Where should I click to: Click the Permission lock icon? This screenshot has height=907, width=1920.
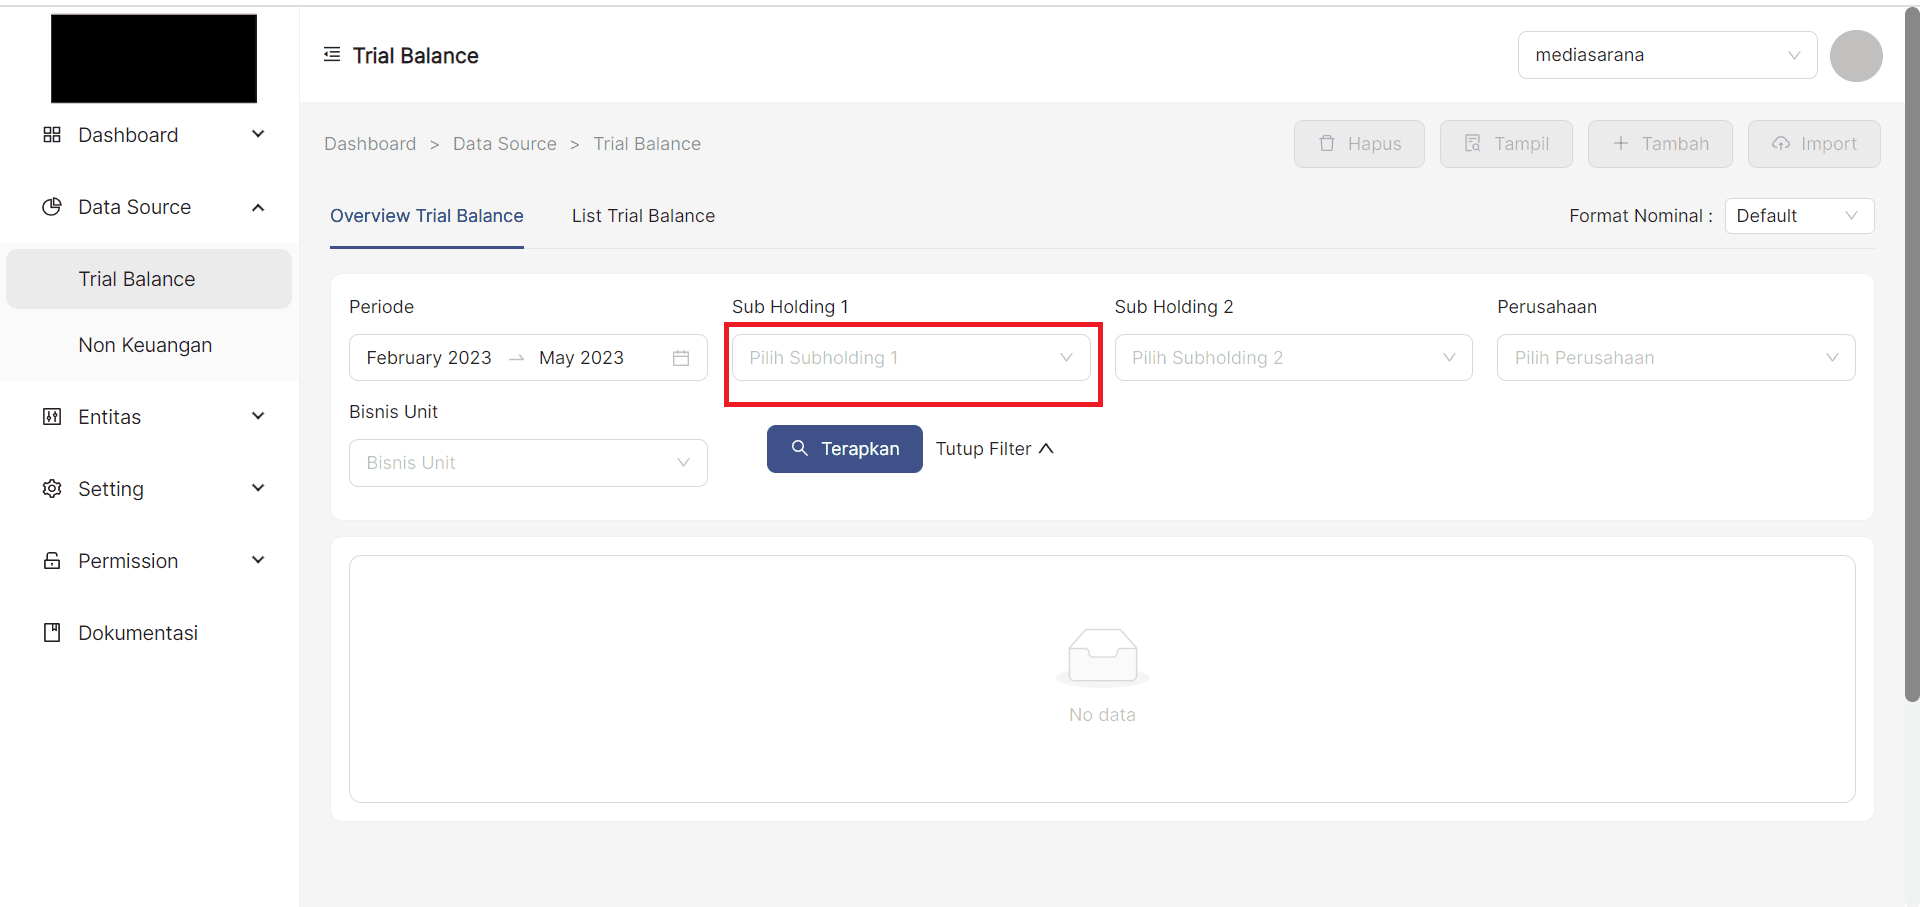point(52,561)
